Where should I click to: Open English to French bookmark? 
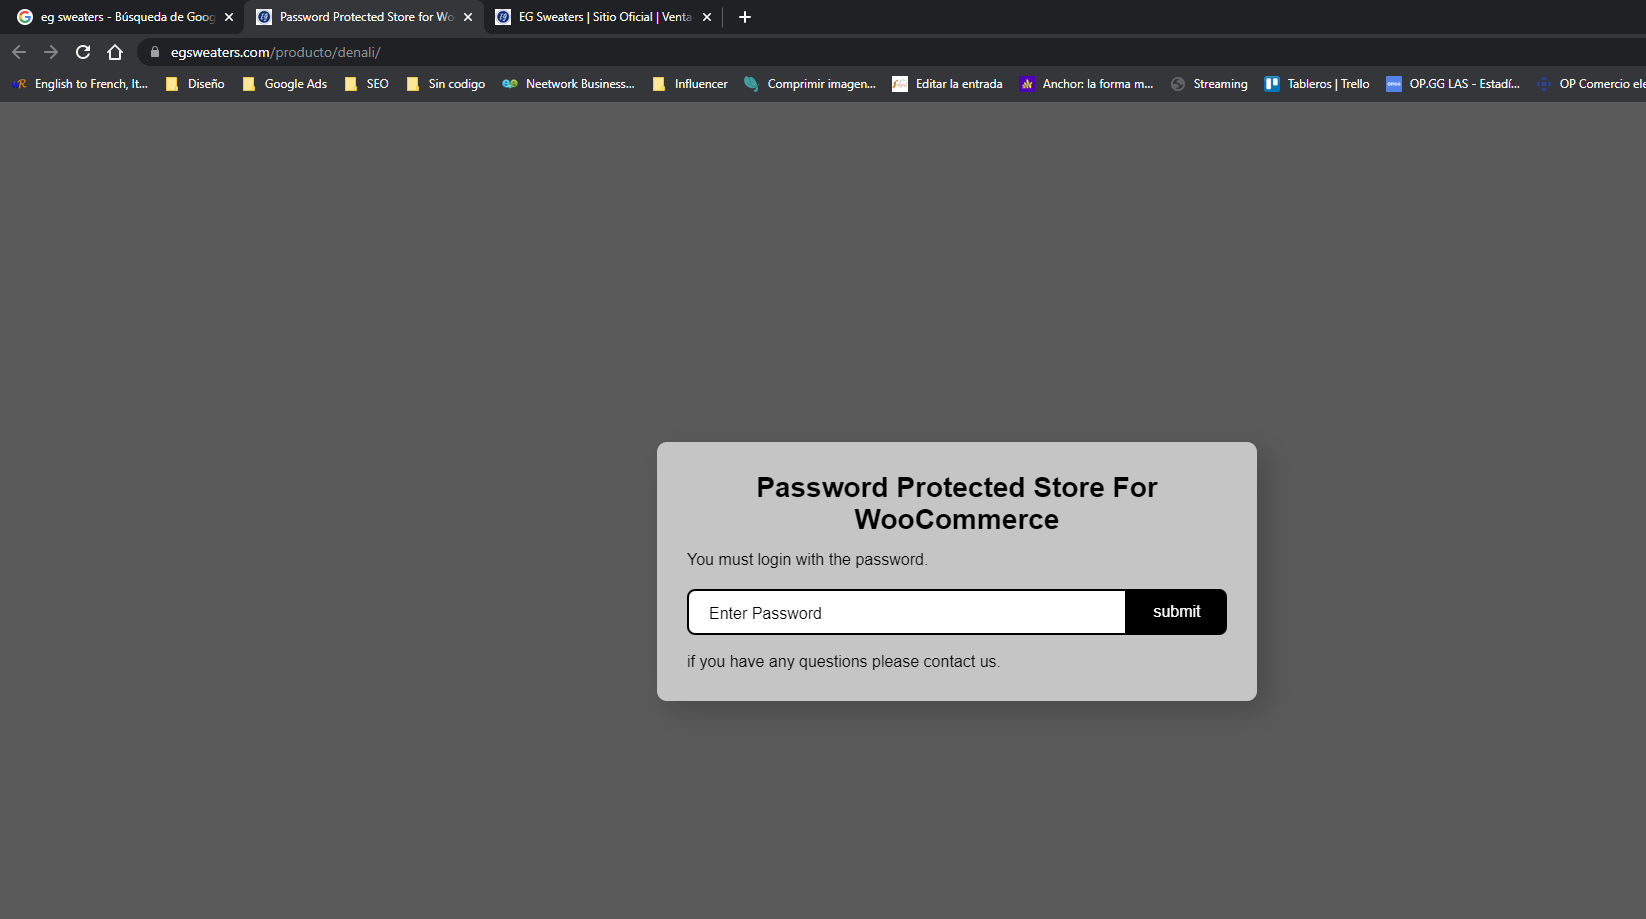(80, 84)
